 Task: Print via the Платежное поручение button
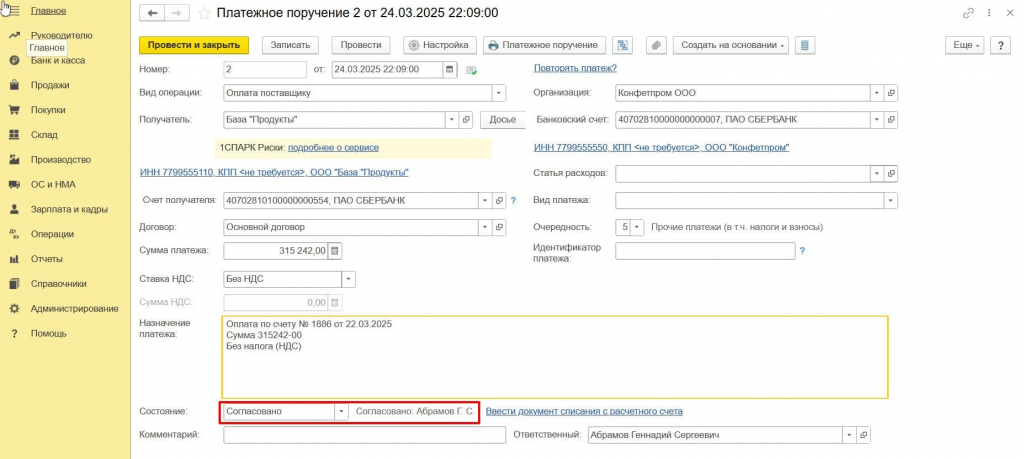click(x=545, y=45)
